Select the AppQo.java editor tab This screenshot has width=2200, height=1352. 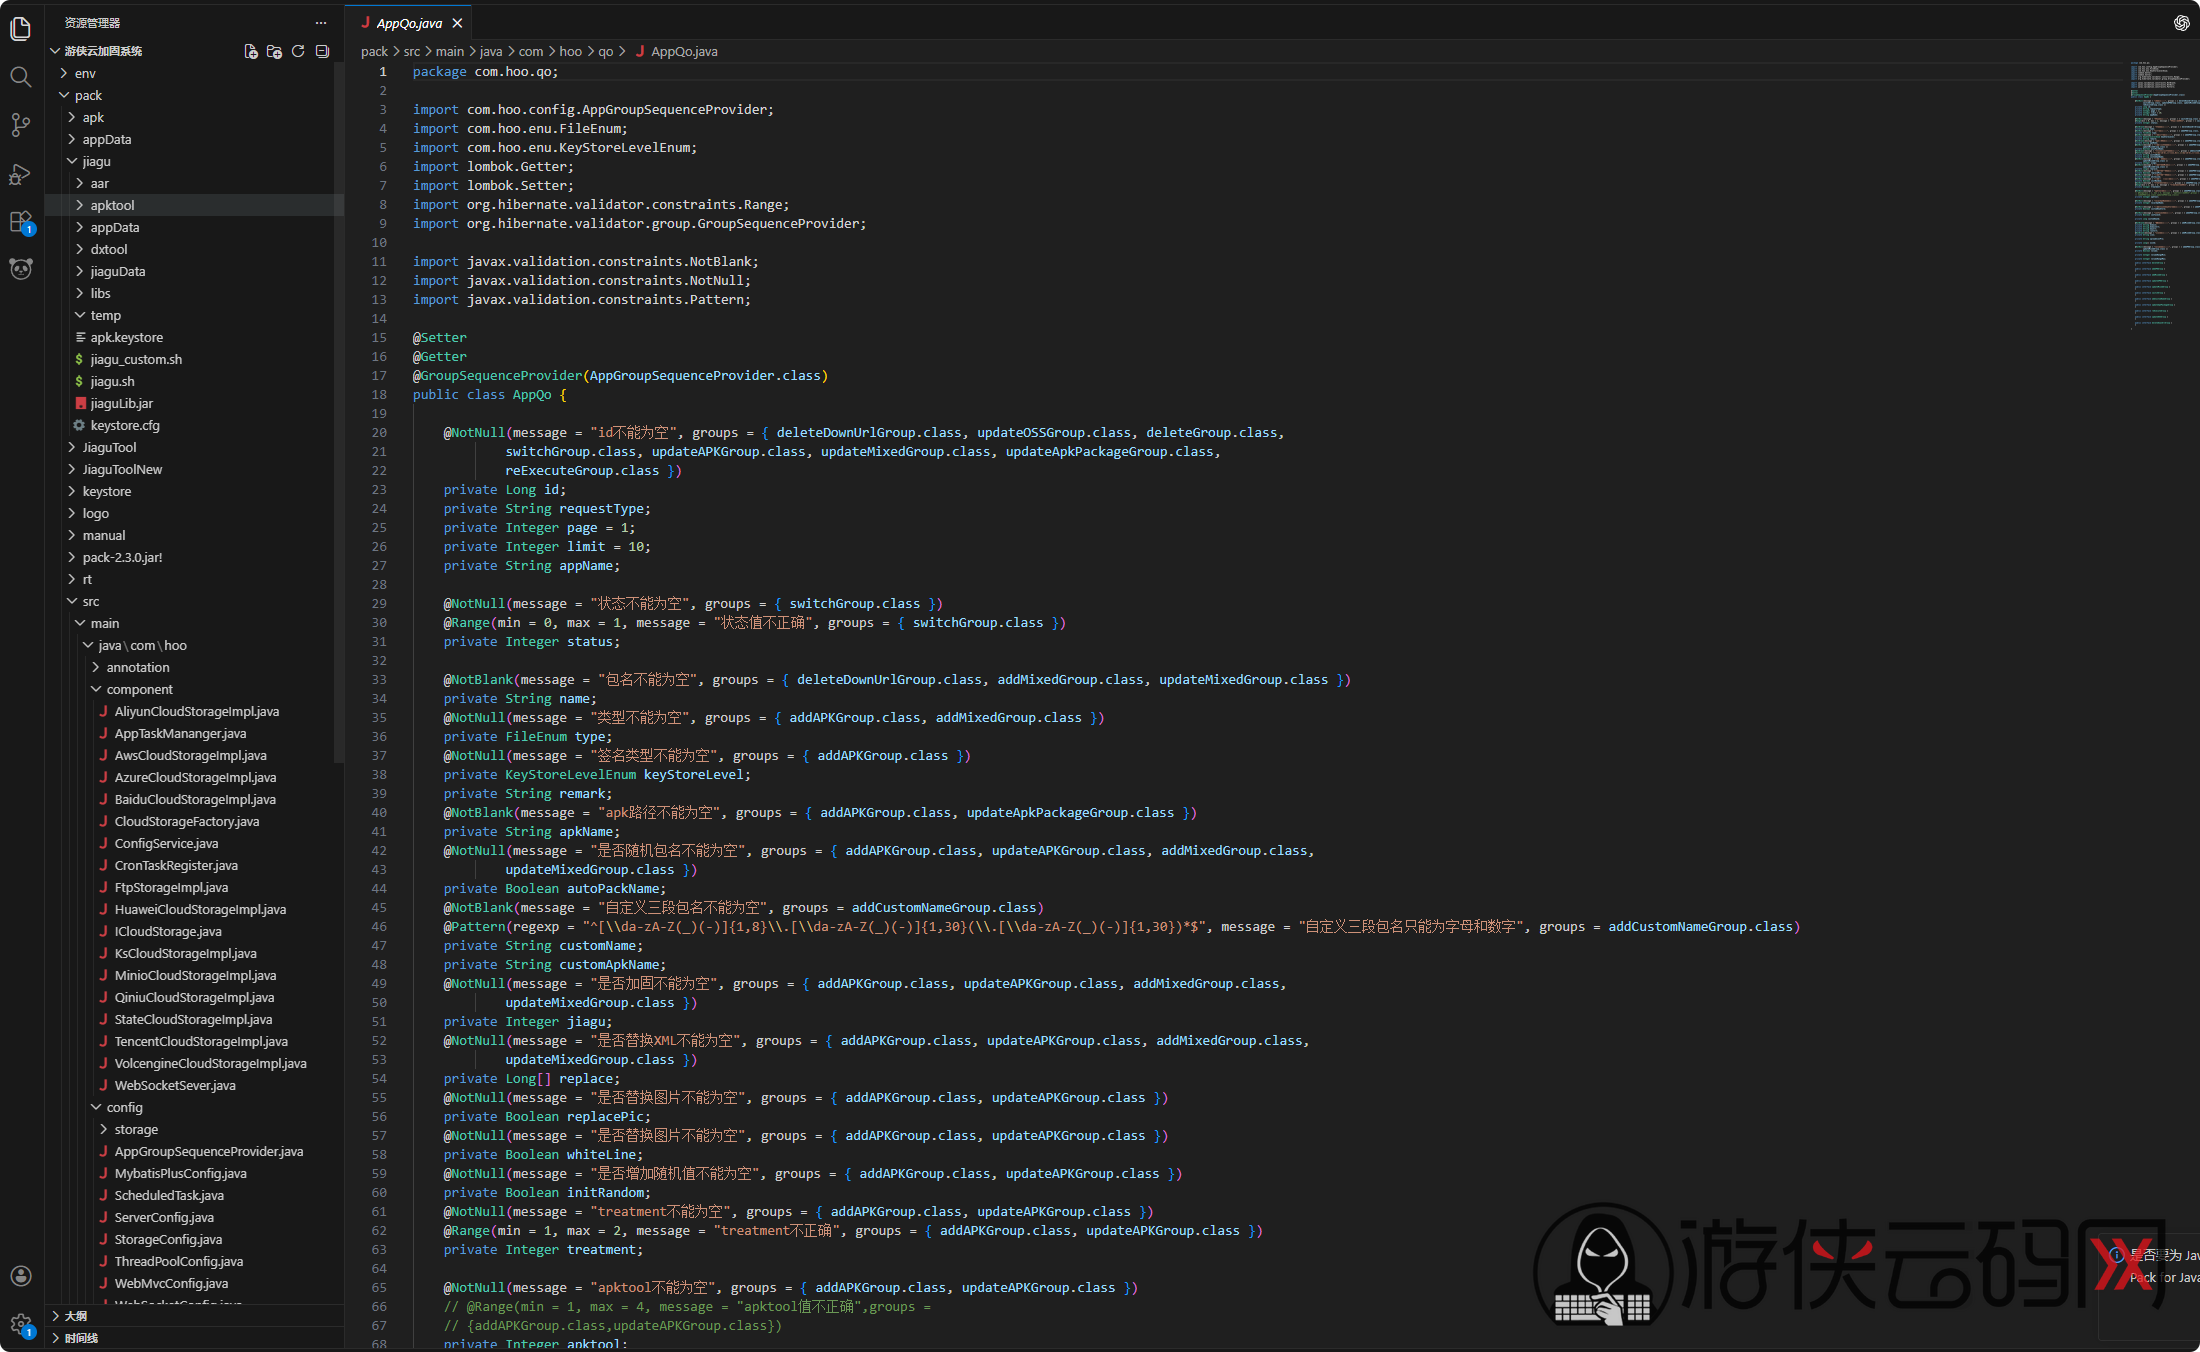409,23
